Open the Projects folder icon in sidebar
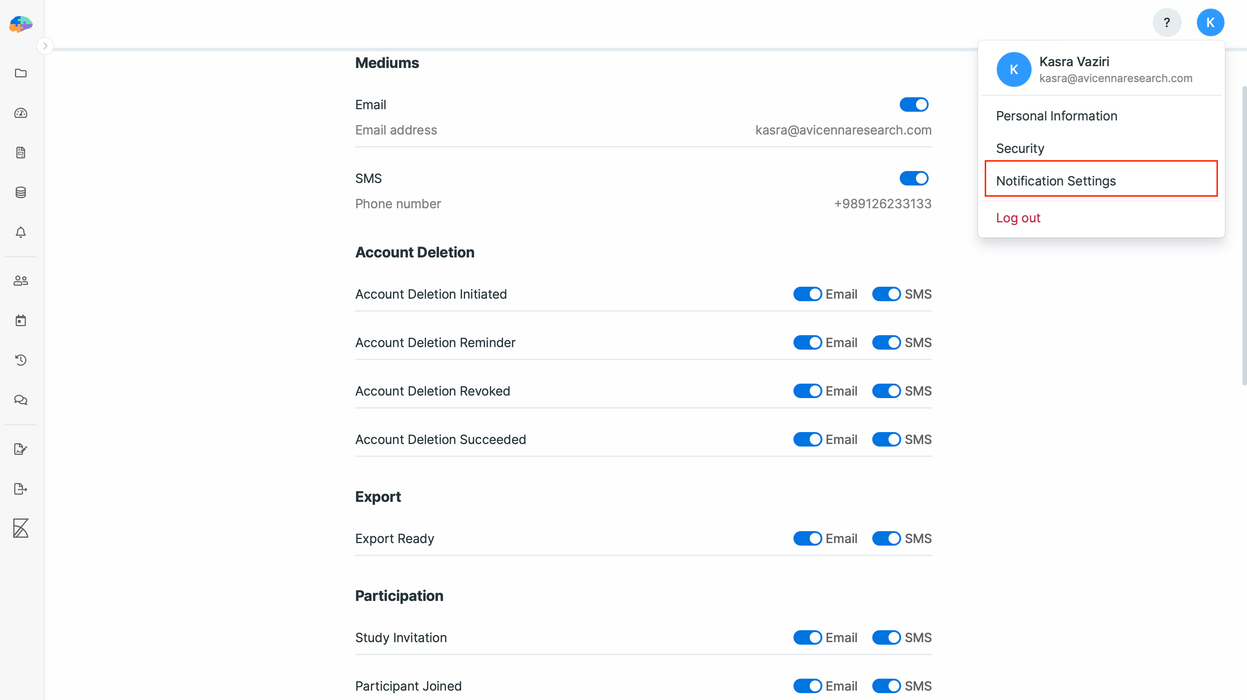 pyautogui.click(x=20, y=72)
